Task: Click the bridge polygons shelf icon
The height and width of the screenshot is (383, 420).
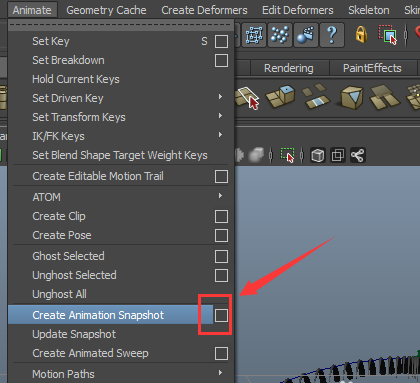Action: 315,96
